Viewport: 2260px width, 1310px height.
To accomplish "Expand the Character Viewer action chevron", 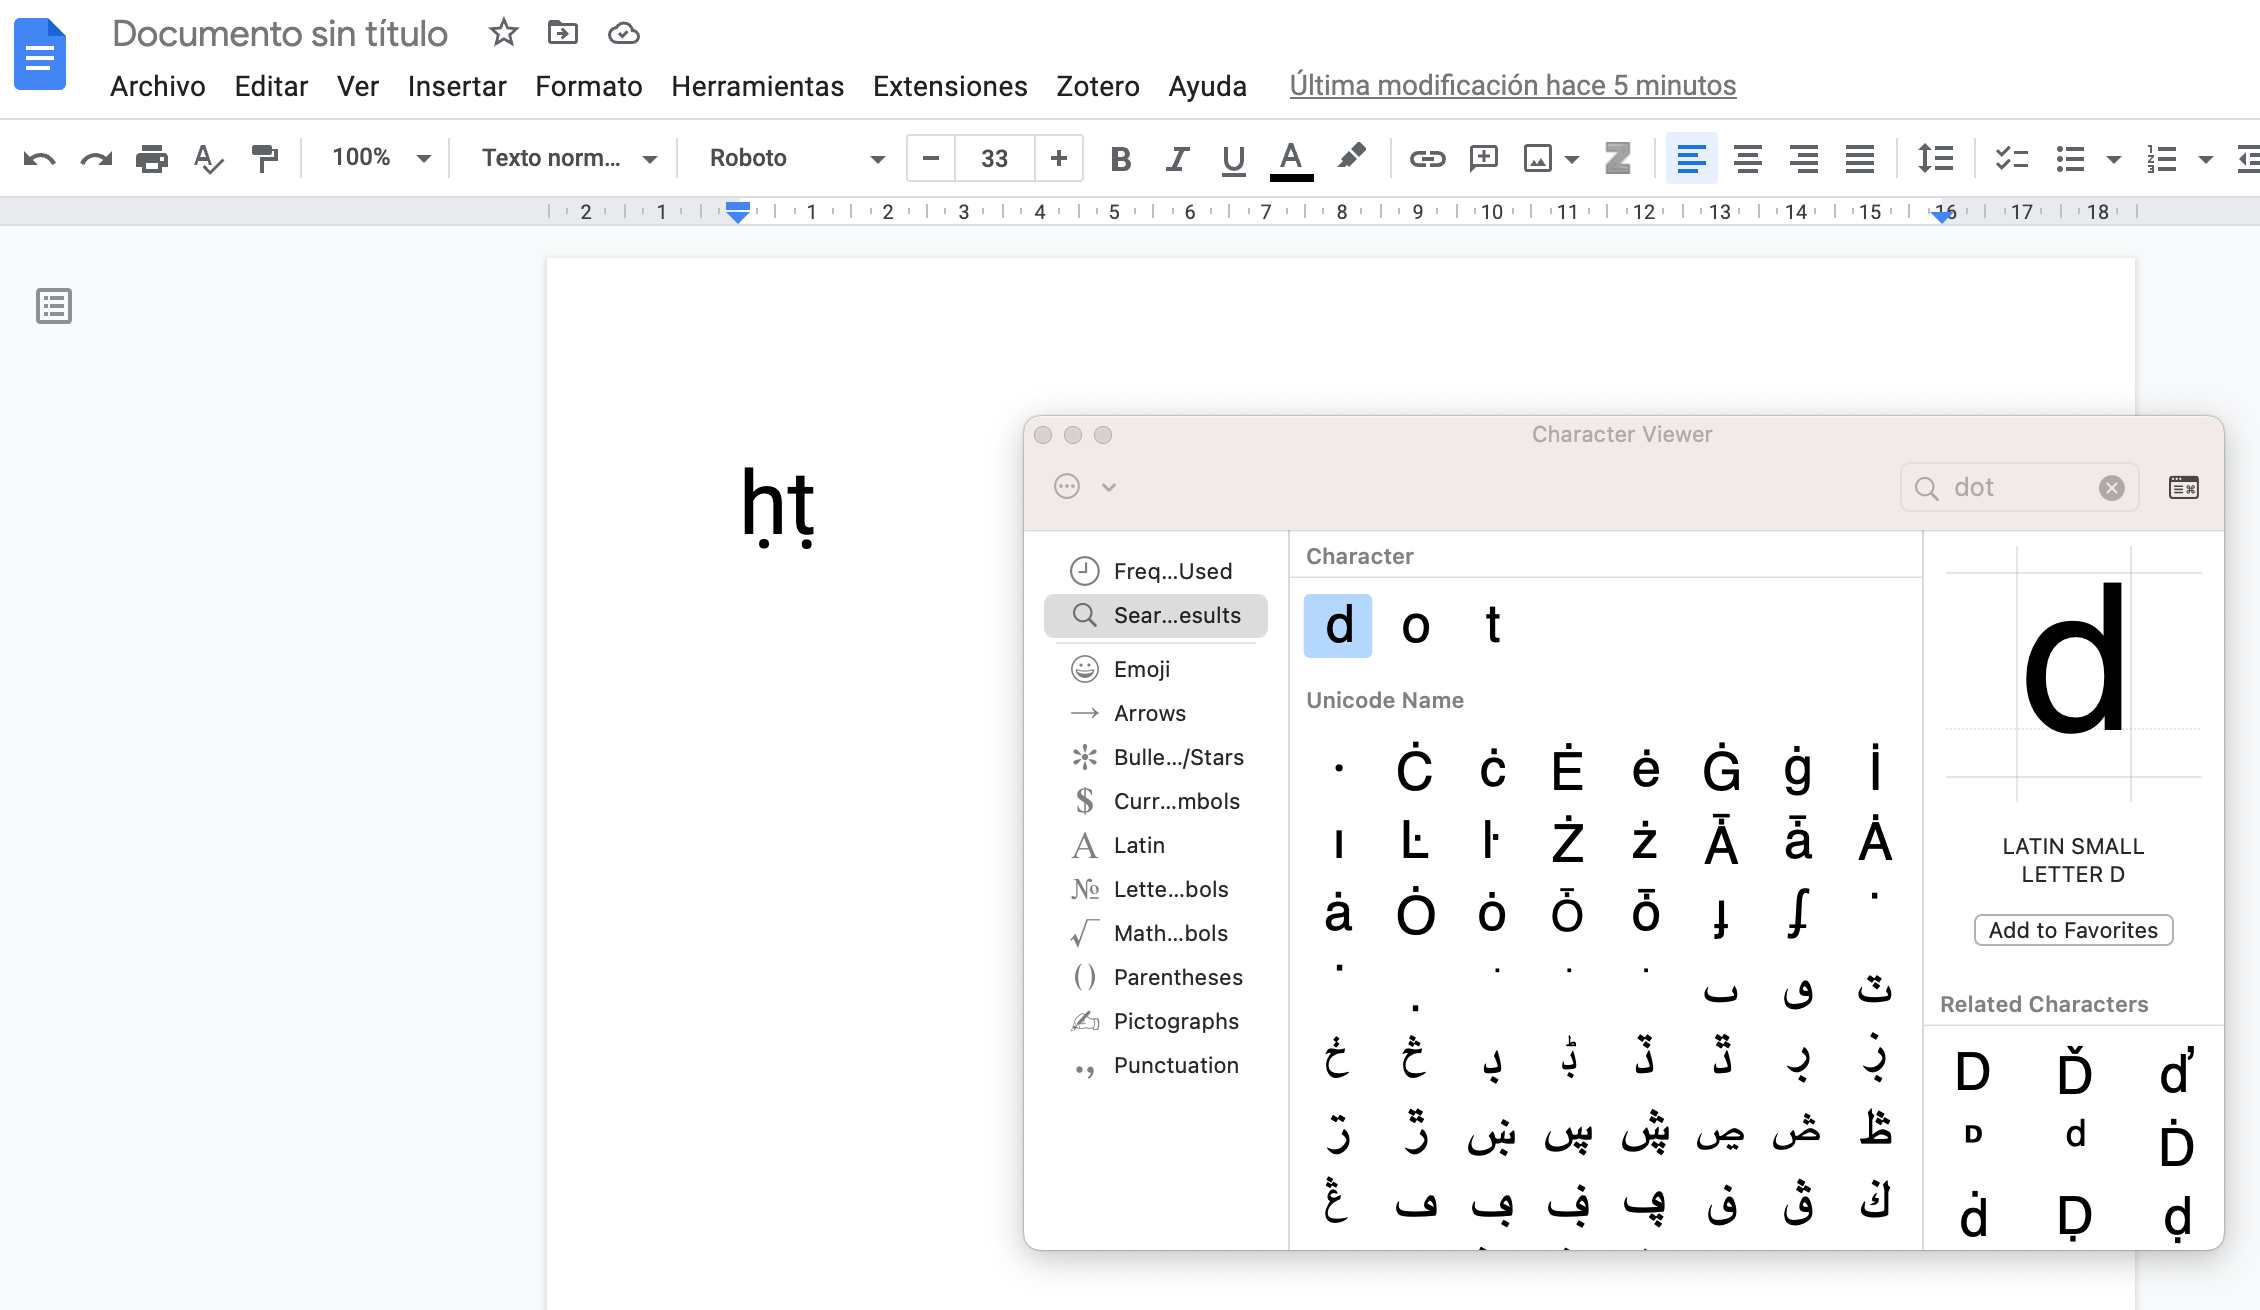I will coord(1108,487).
